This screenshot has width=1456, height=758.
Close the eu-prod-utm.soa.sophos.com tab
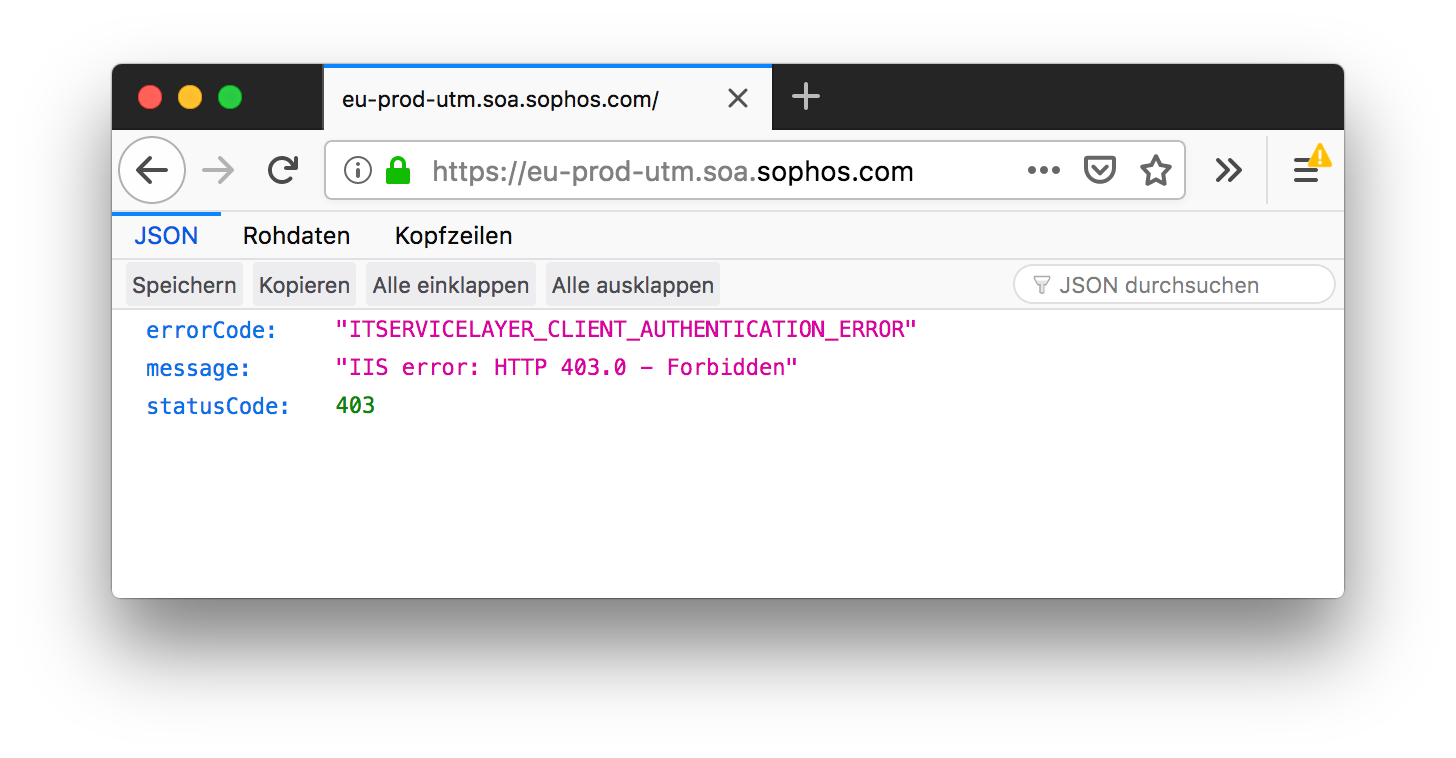[x=737, y=98]
